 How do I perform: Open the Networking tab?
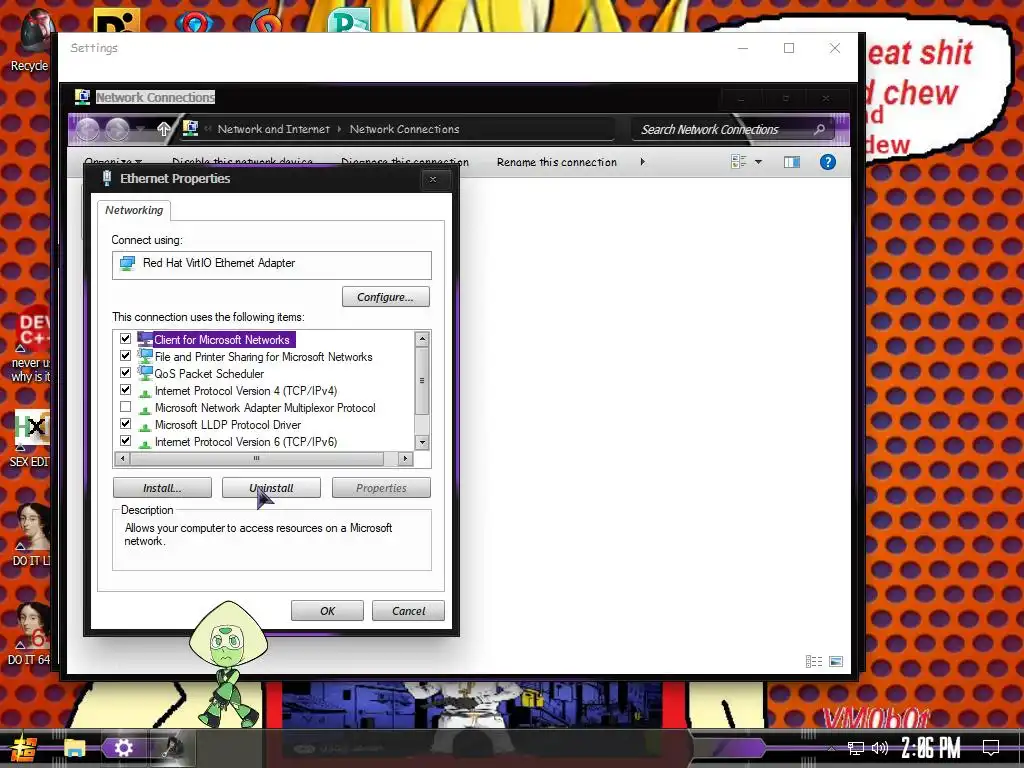pyautogui.click(x=134, y=210)
